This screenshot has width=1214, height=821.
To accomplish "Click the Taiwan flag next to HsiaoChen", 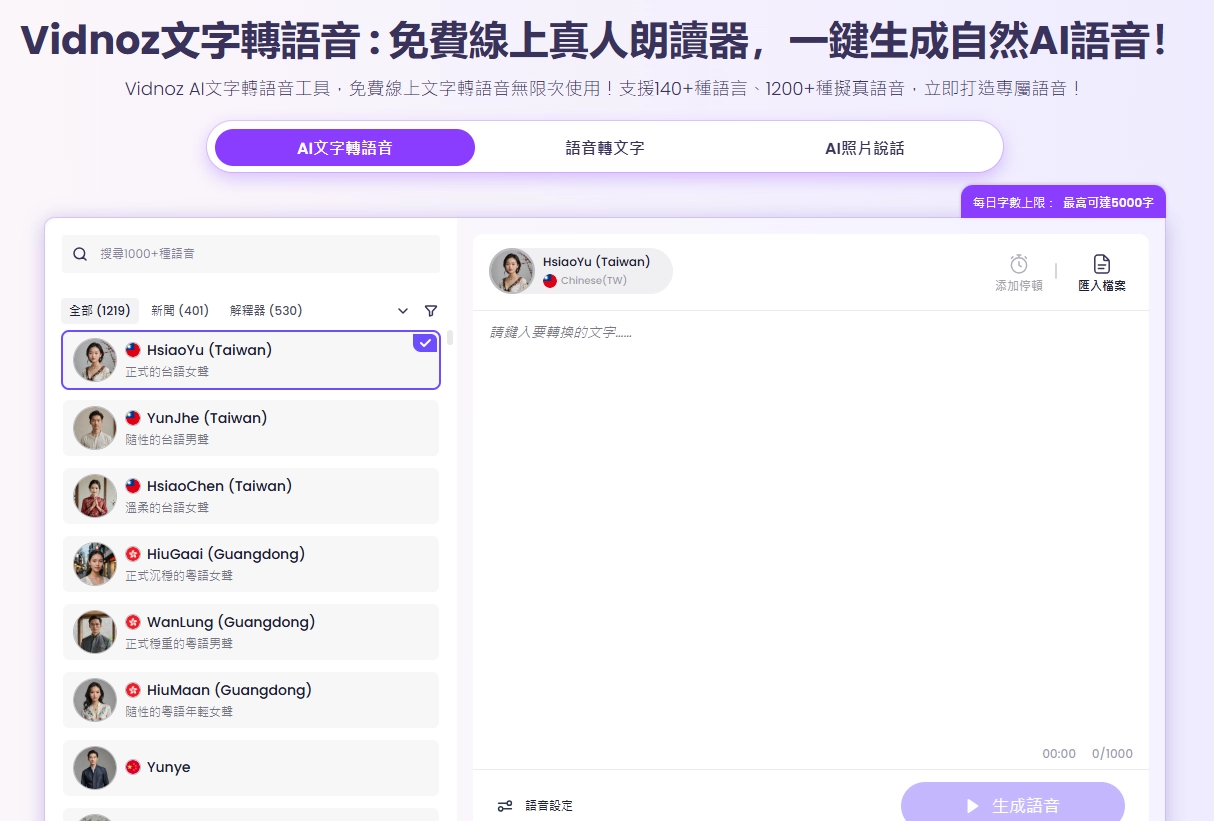I will point(133,486).
